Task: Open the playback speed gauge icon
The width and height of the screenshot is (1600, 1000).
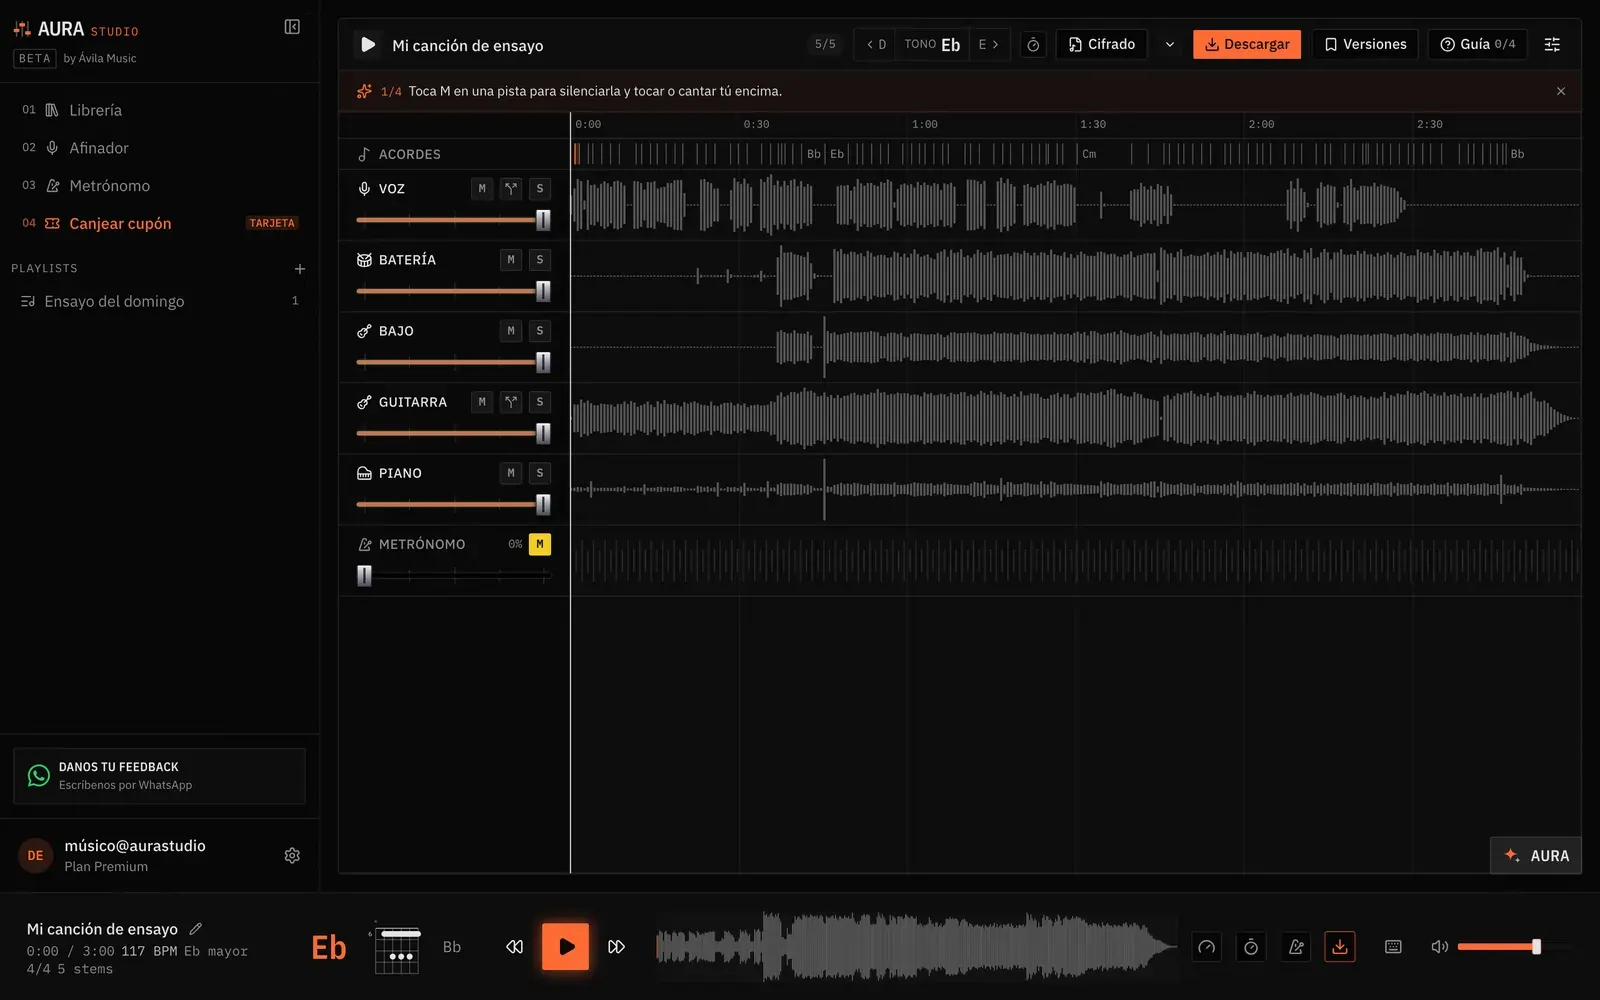Action: click(x=1207, y=947)
